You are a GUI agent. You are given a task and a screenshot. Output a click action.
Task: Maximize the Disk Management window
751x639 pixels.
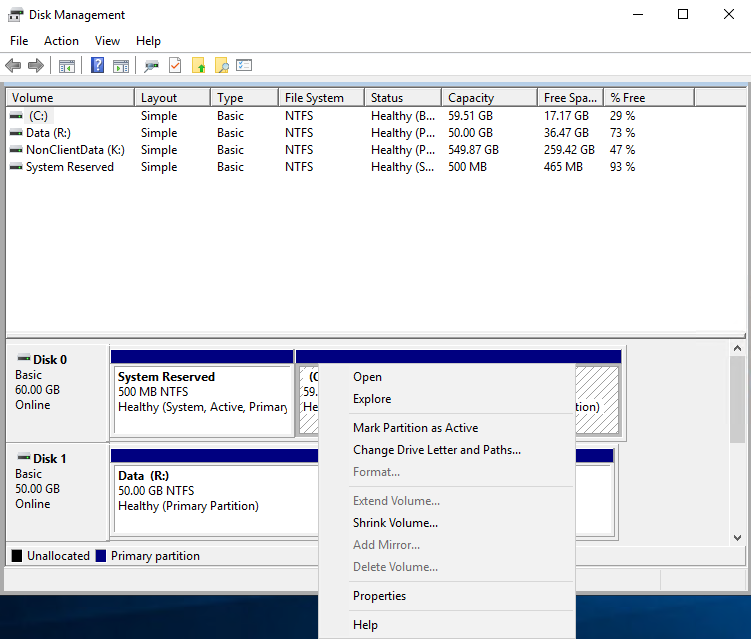pyautogui.click(x=683, y=14)
